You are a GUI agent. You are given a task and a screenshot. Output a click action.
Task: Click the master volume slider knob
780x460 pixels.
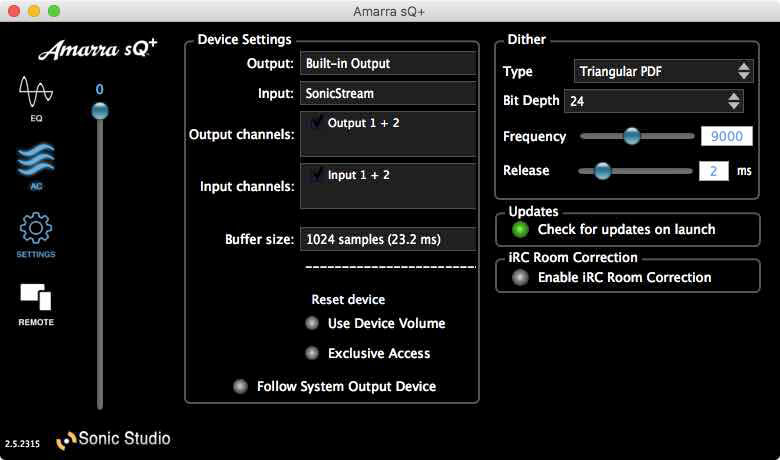click(x=100, y=110)
